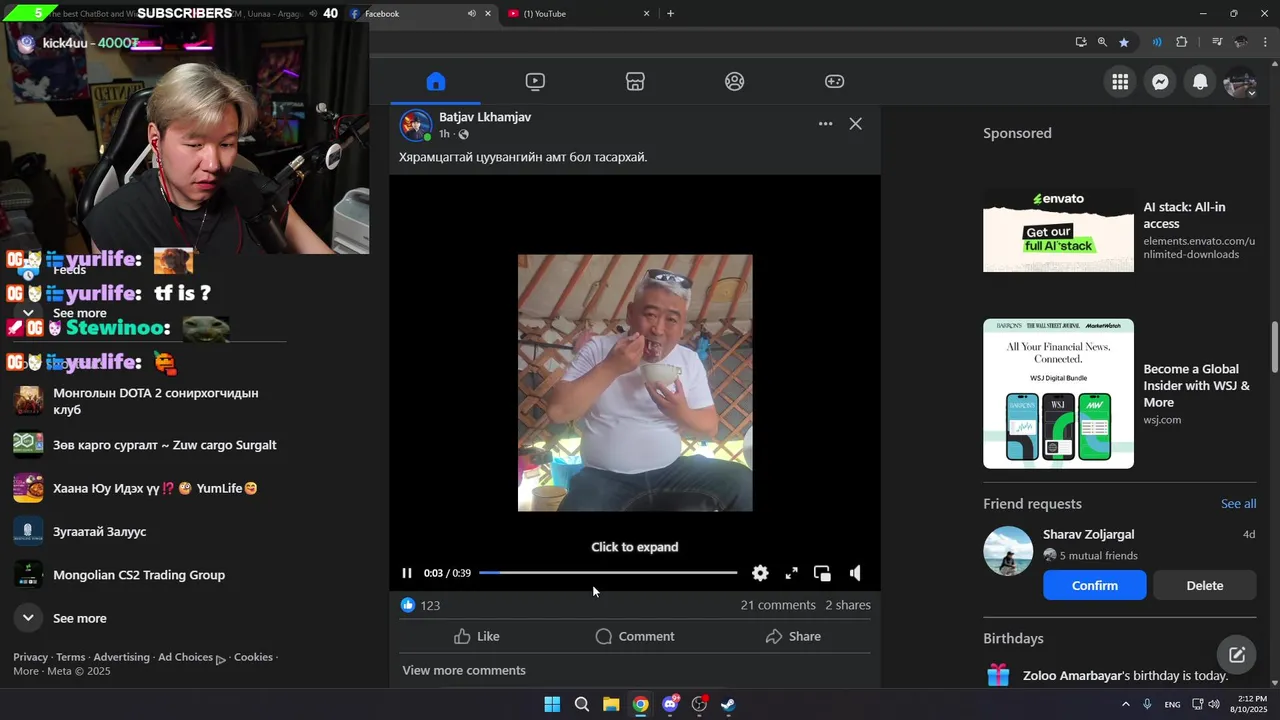Open Steam from the taskbar
The image size is (1280, 720).
[729, 704]
